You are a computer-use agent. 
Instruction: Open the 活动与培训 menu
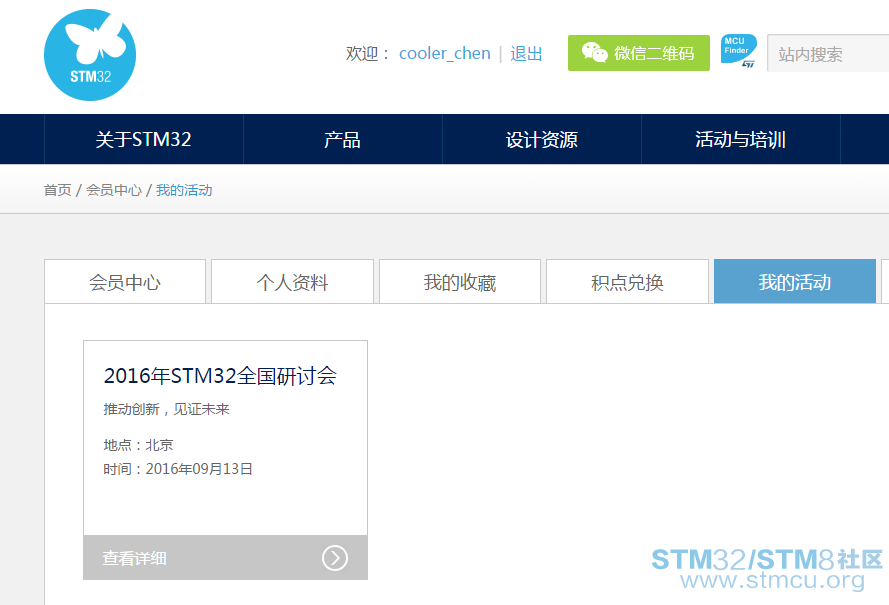click(x=740, y=139)
